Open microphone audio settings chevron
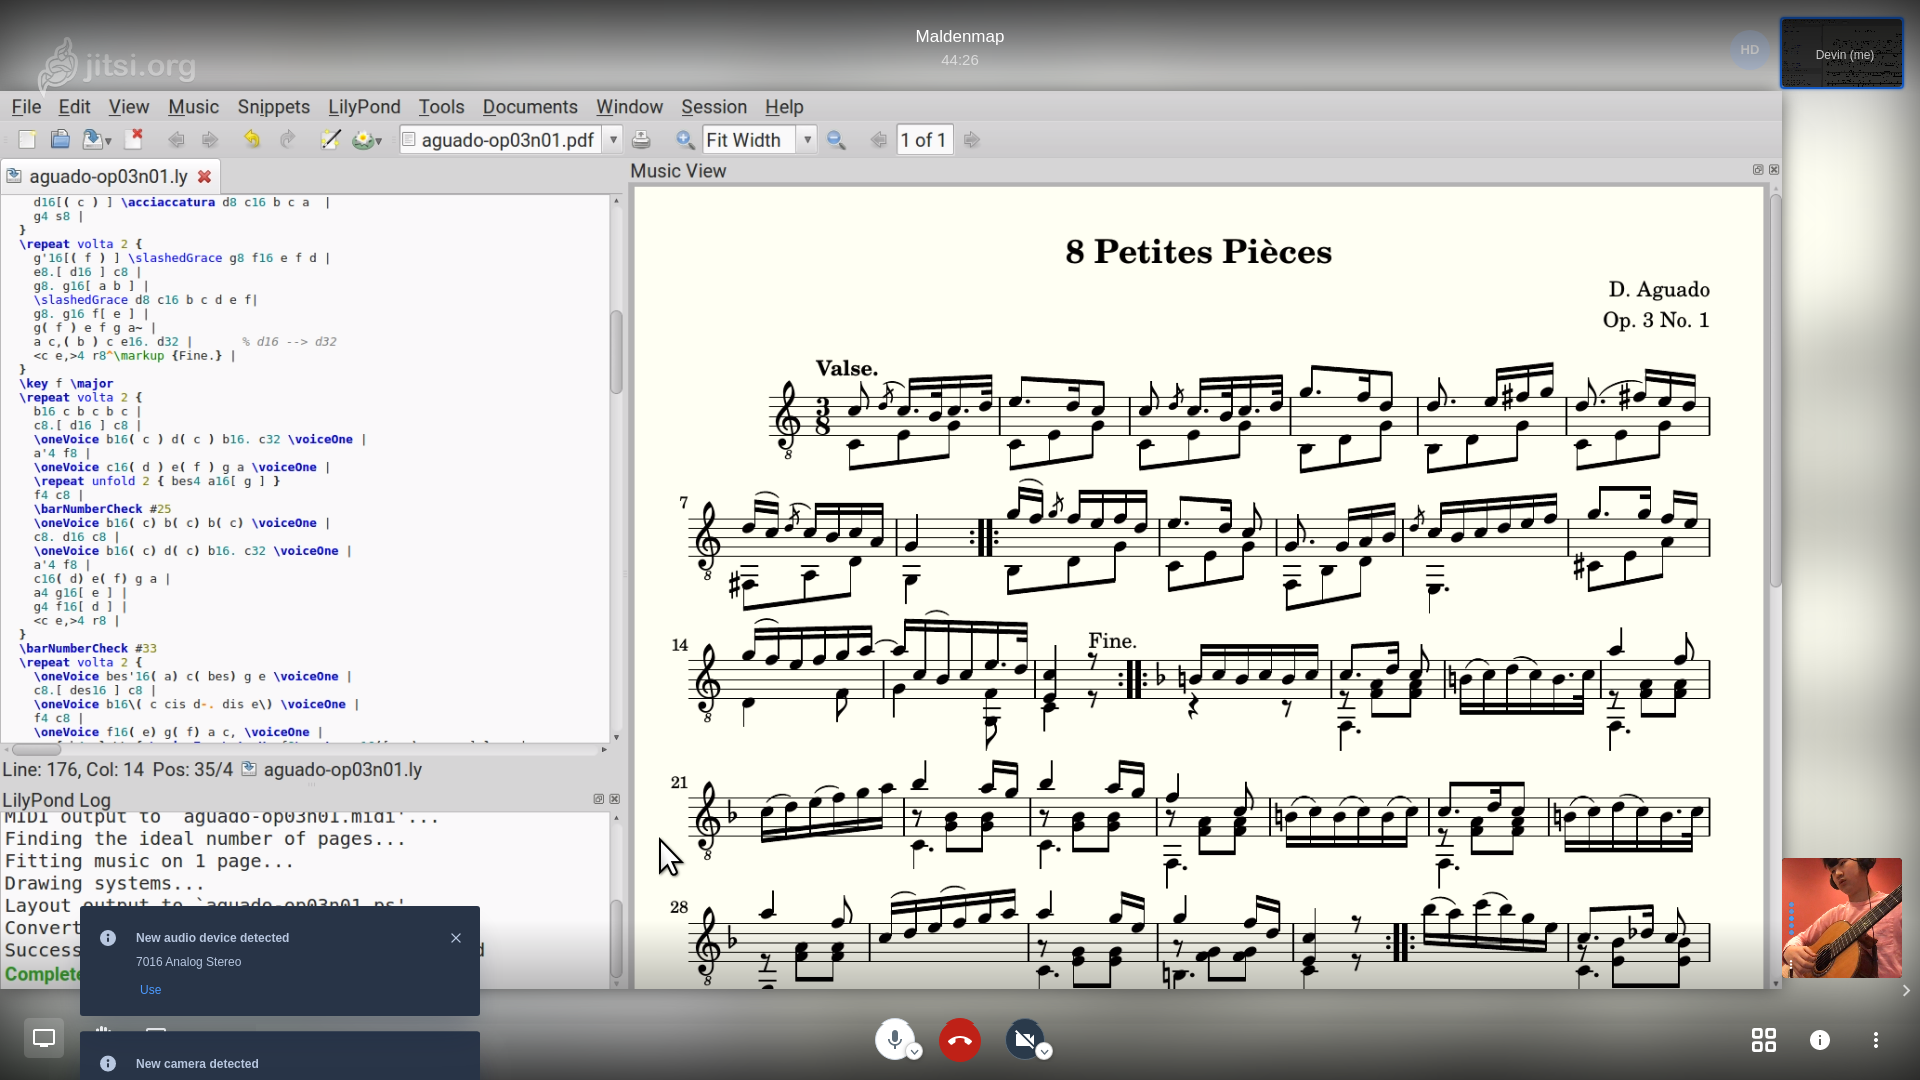 pyautogui.click(x=914, y=1052)
